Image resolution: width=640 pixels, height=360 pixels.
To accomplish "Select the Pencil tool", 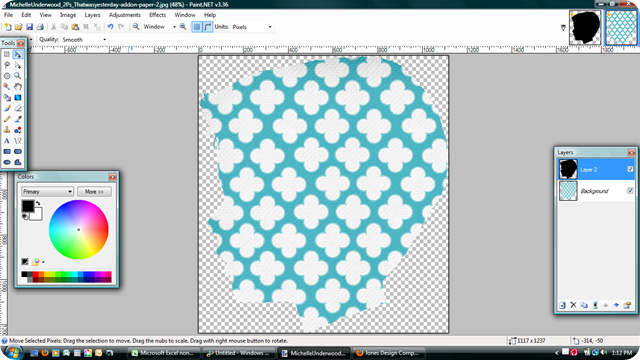I will click(x=7, y=119).
